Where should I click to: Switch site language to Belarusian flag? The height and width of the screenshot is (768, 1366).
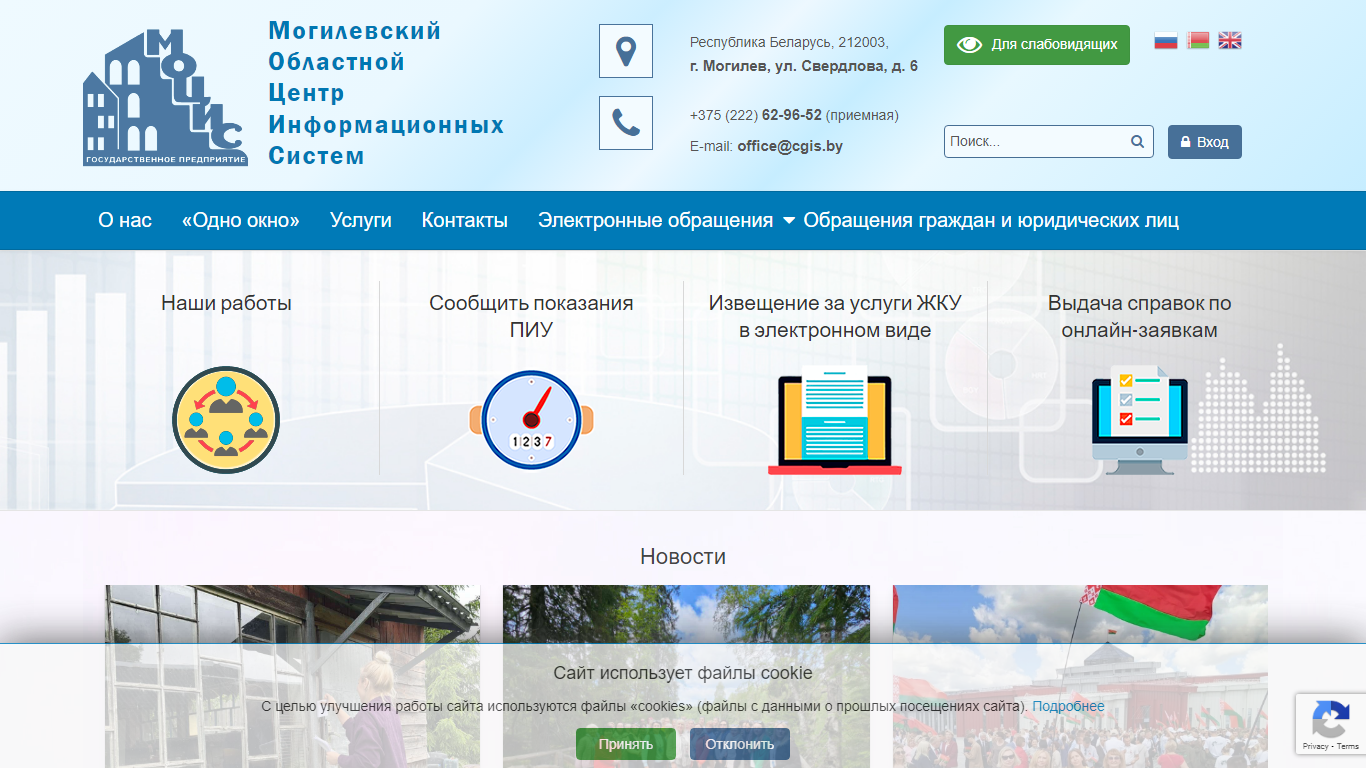(1198, 41)
